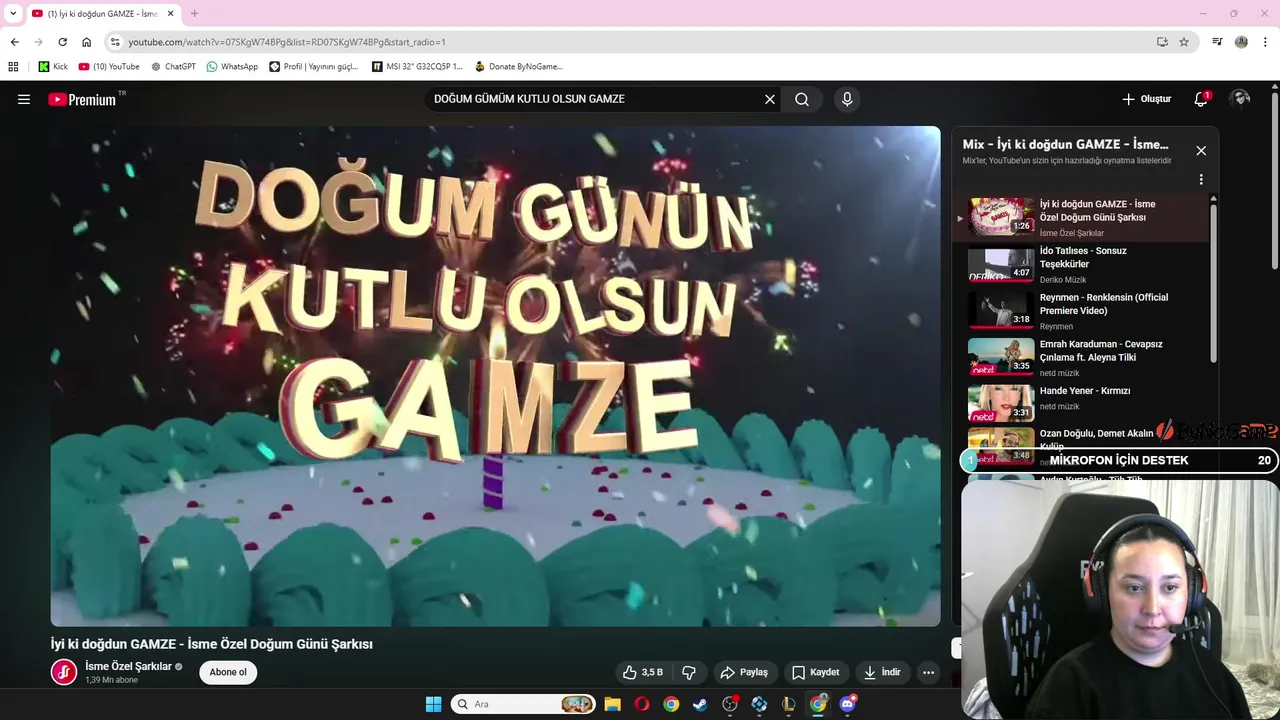Open League of Legends taskbar icon

pyautogui.click(x=789, y=704)
